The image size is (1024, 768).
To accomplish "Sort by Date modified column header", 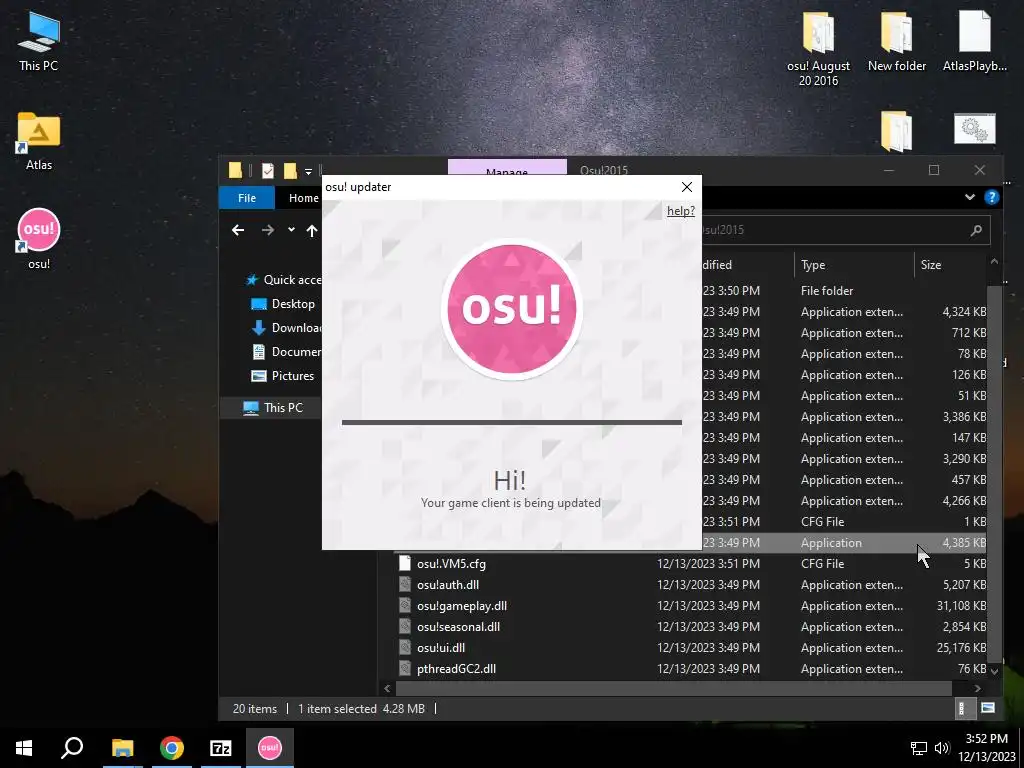I will tap(748, 264).
